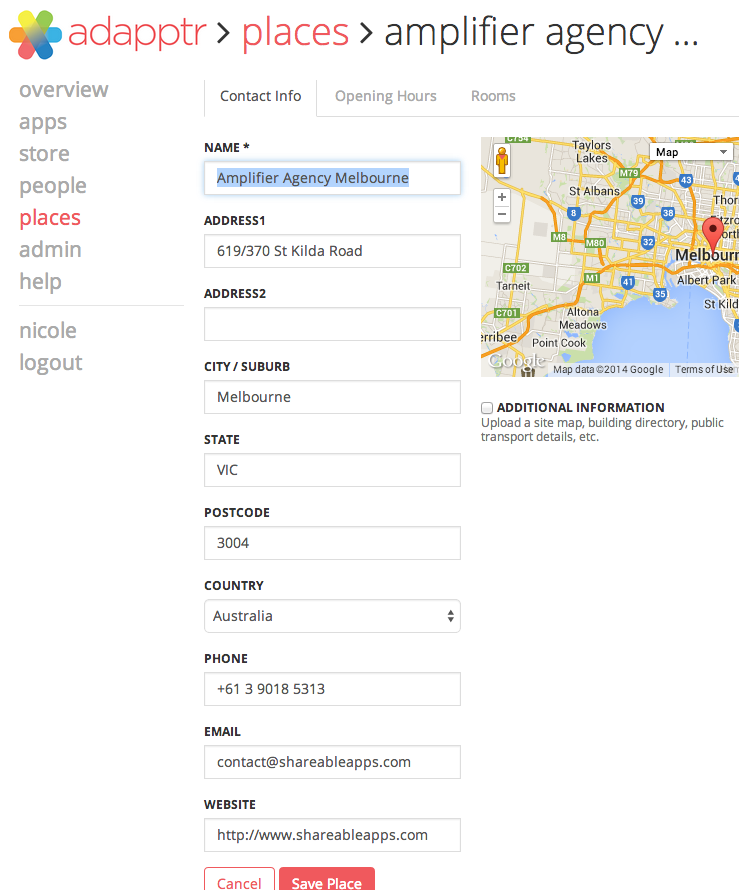
Task: Click the places breadcrumb link
Action: coord(295,33)
